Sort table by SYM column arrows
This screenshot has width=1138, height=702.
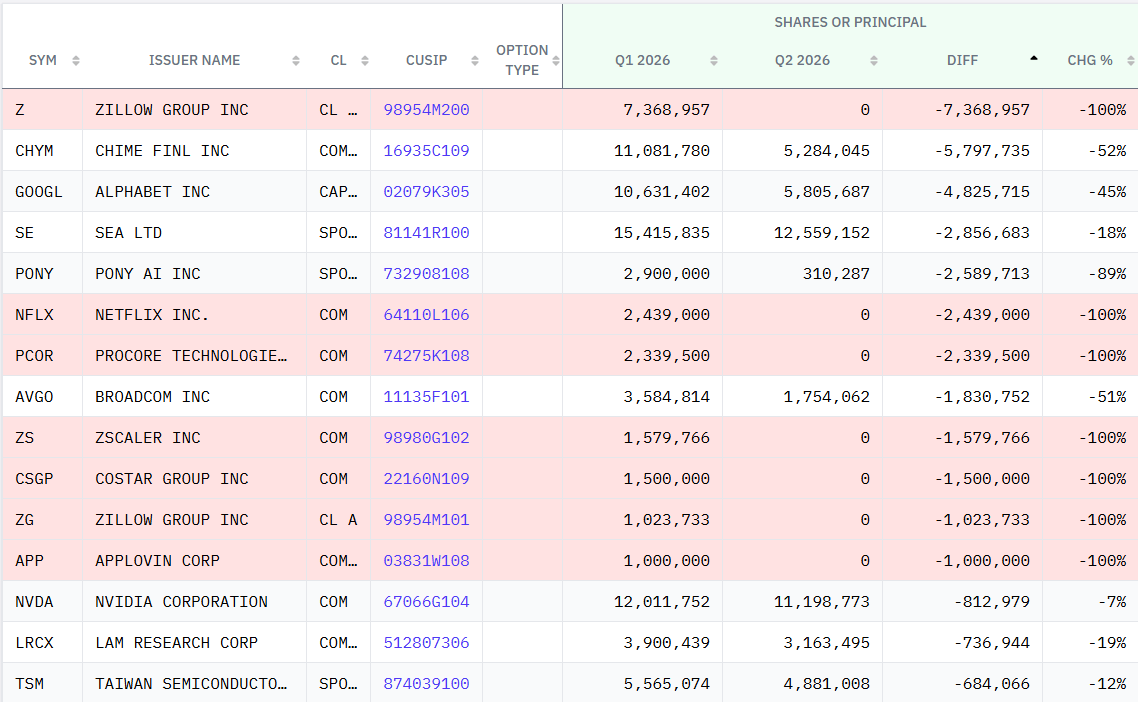[x=75, y=61]
